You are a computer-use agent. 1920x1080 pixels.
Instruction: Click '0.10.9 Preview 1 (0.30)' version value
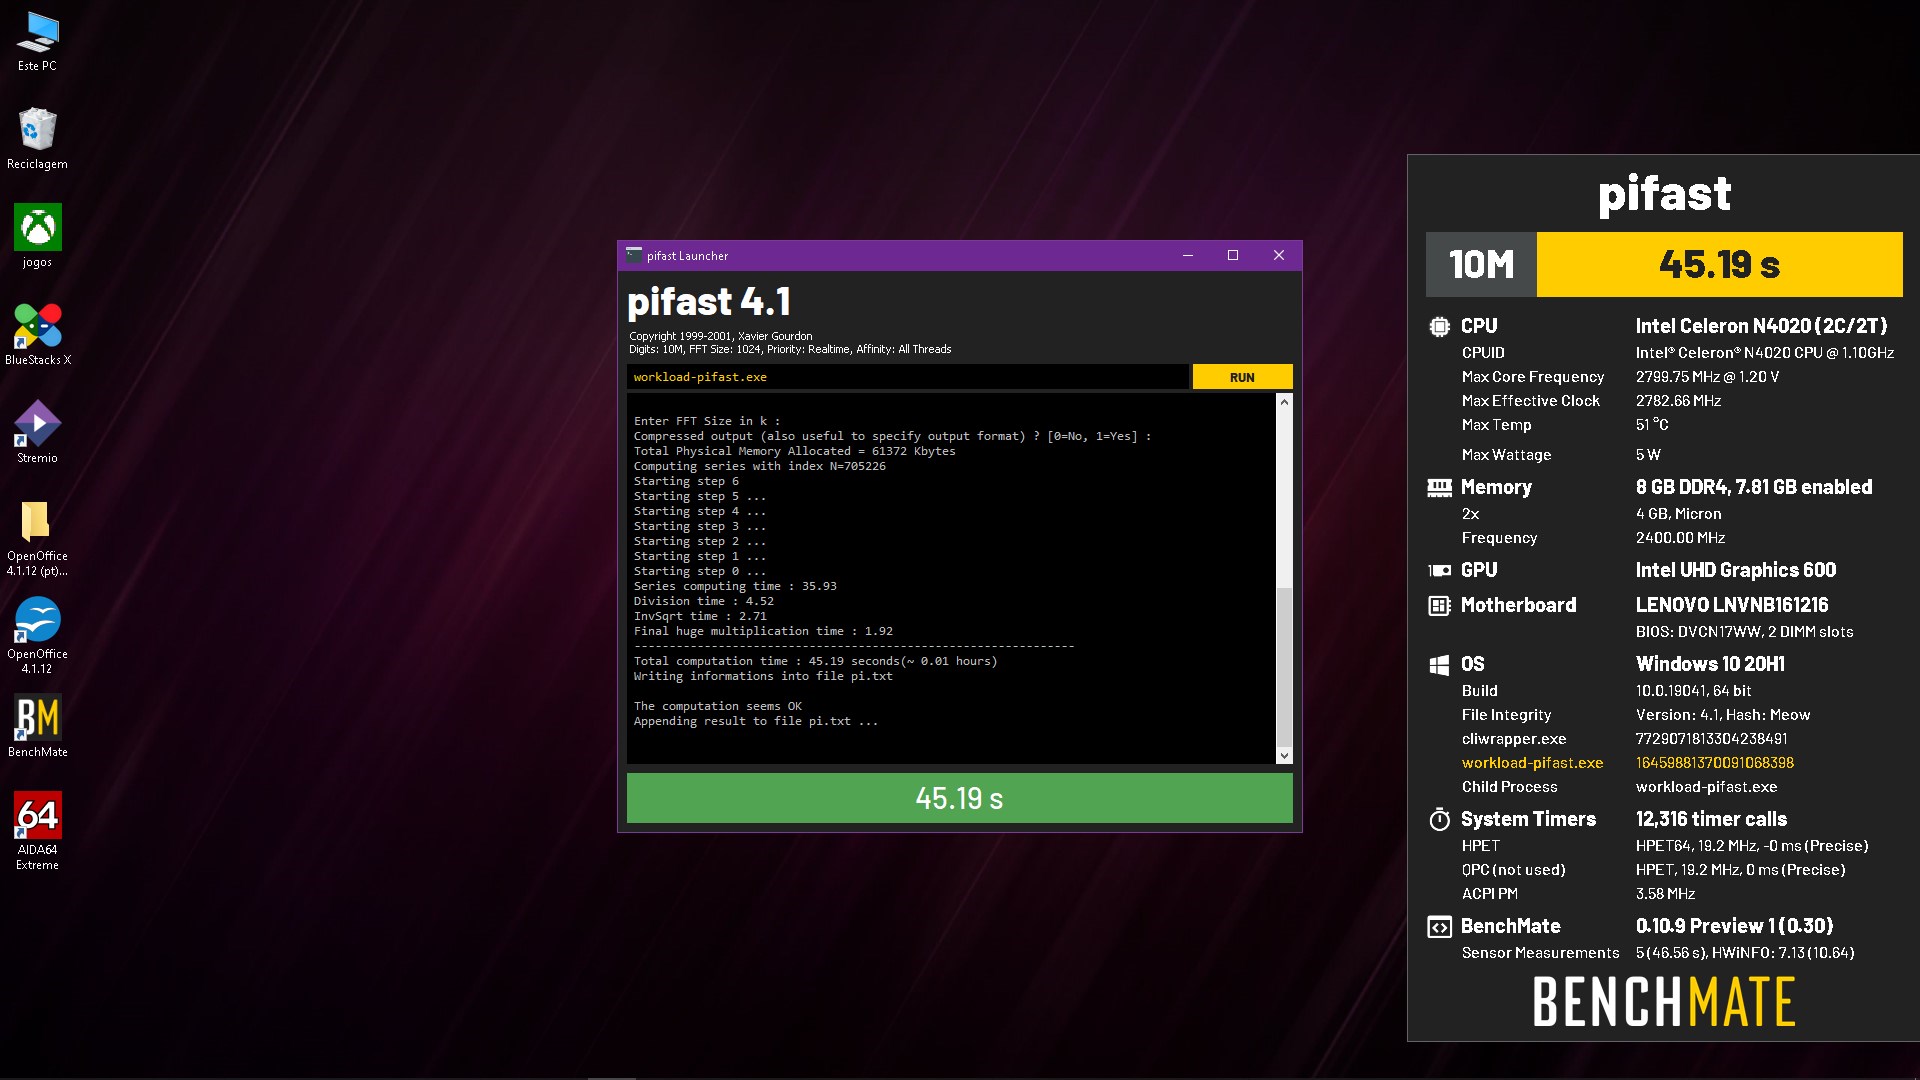(1734, 926)
